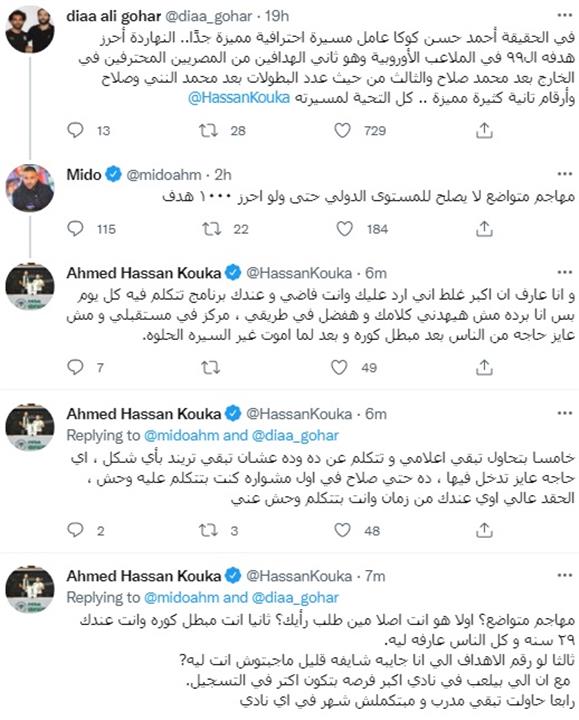Open more options menu on Kouka's 7m tweet
The image size is (579, 720).
coord(564,575)
